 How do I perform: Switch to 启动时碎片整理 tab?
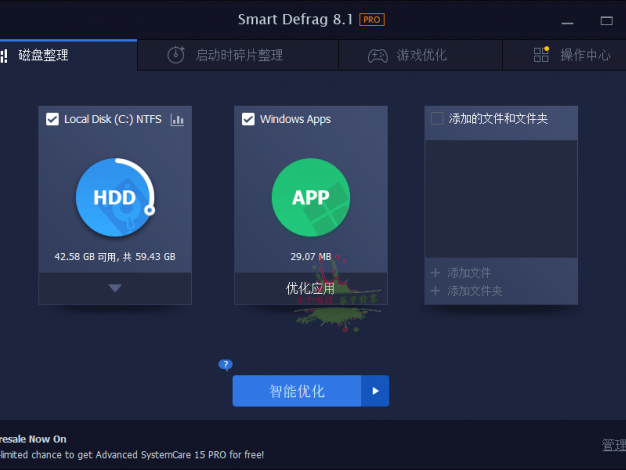click(238, 55)
